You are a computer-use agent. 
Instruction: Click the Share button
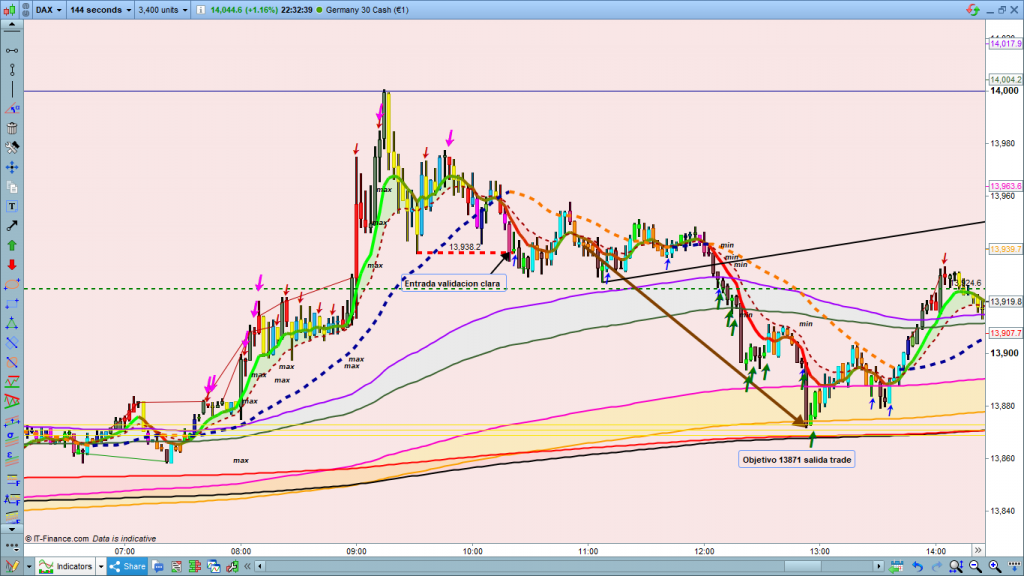pyautogui.click(x=127, y=567)
